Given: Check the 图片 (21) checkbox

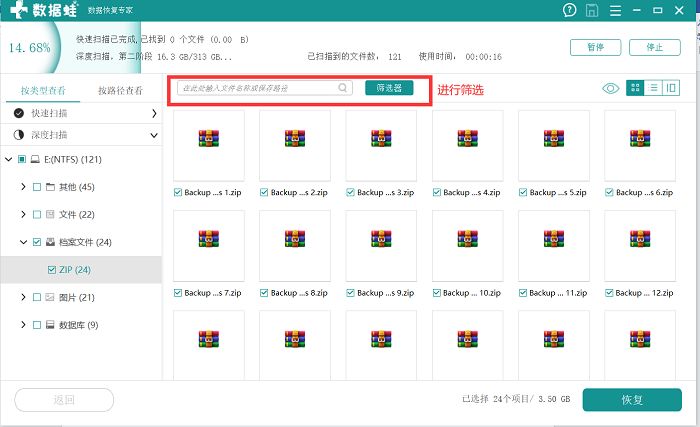Looking at the screenshot, I should 37,297.
